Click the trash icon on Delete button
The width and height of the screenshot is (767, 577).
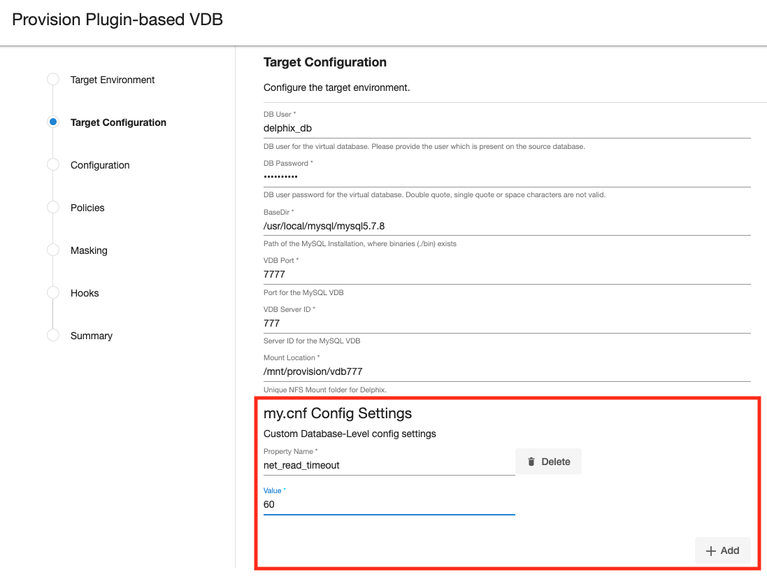coord(531,462)
